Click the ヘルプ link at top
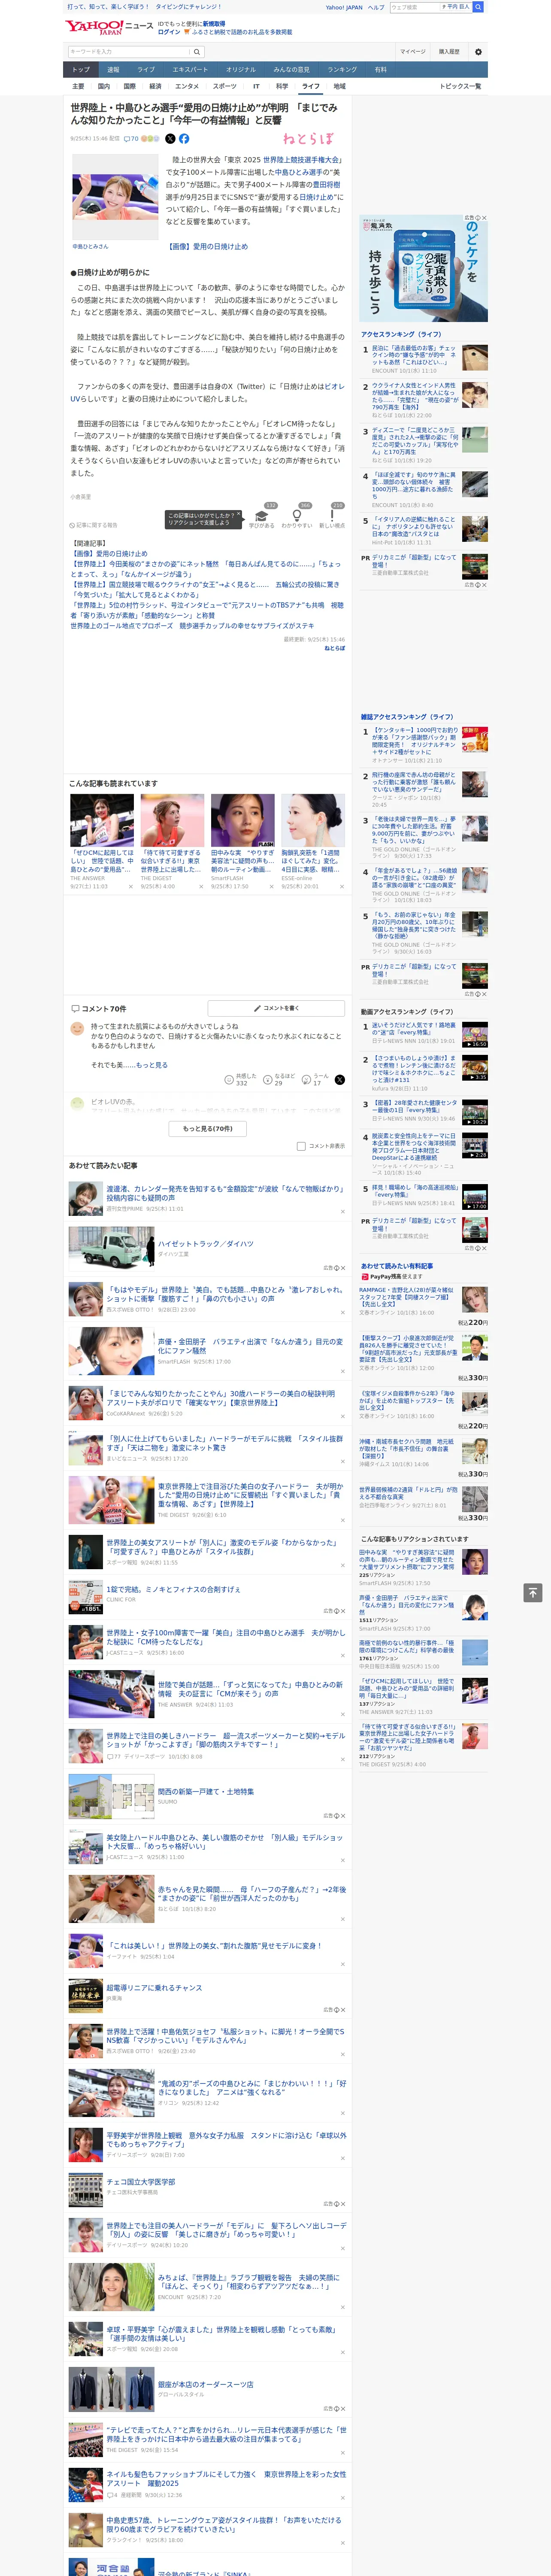The width and height of the screenshot is (551, 2576). click(375, 7)
